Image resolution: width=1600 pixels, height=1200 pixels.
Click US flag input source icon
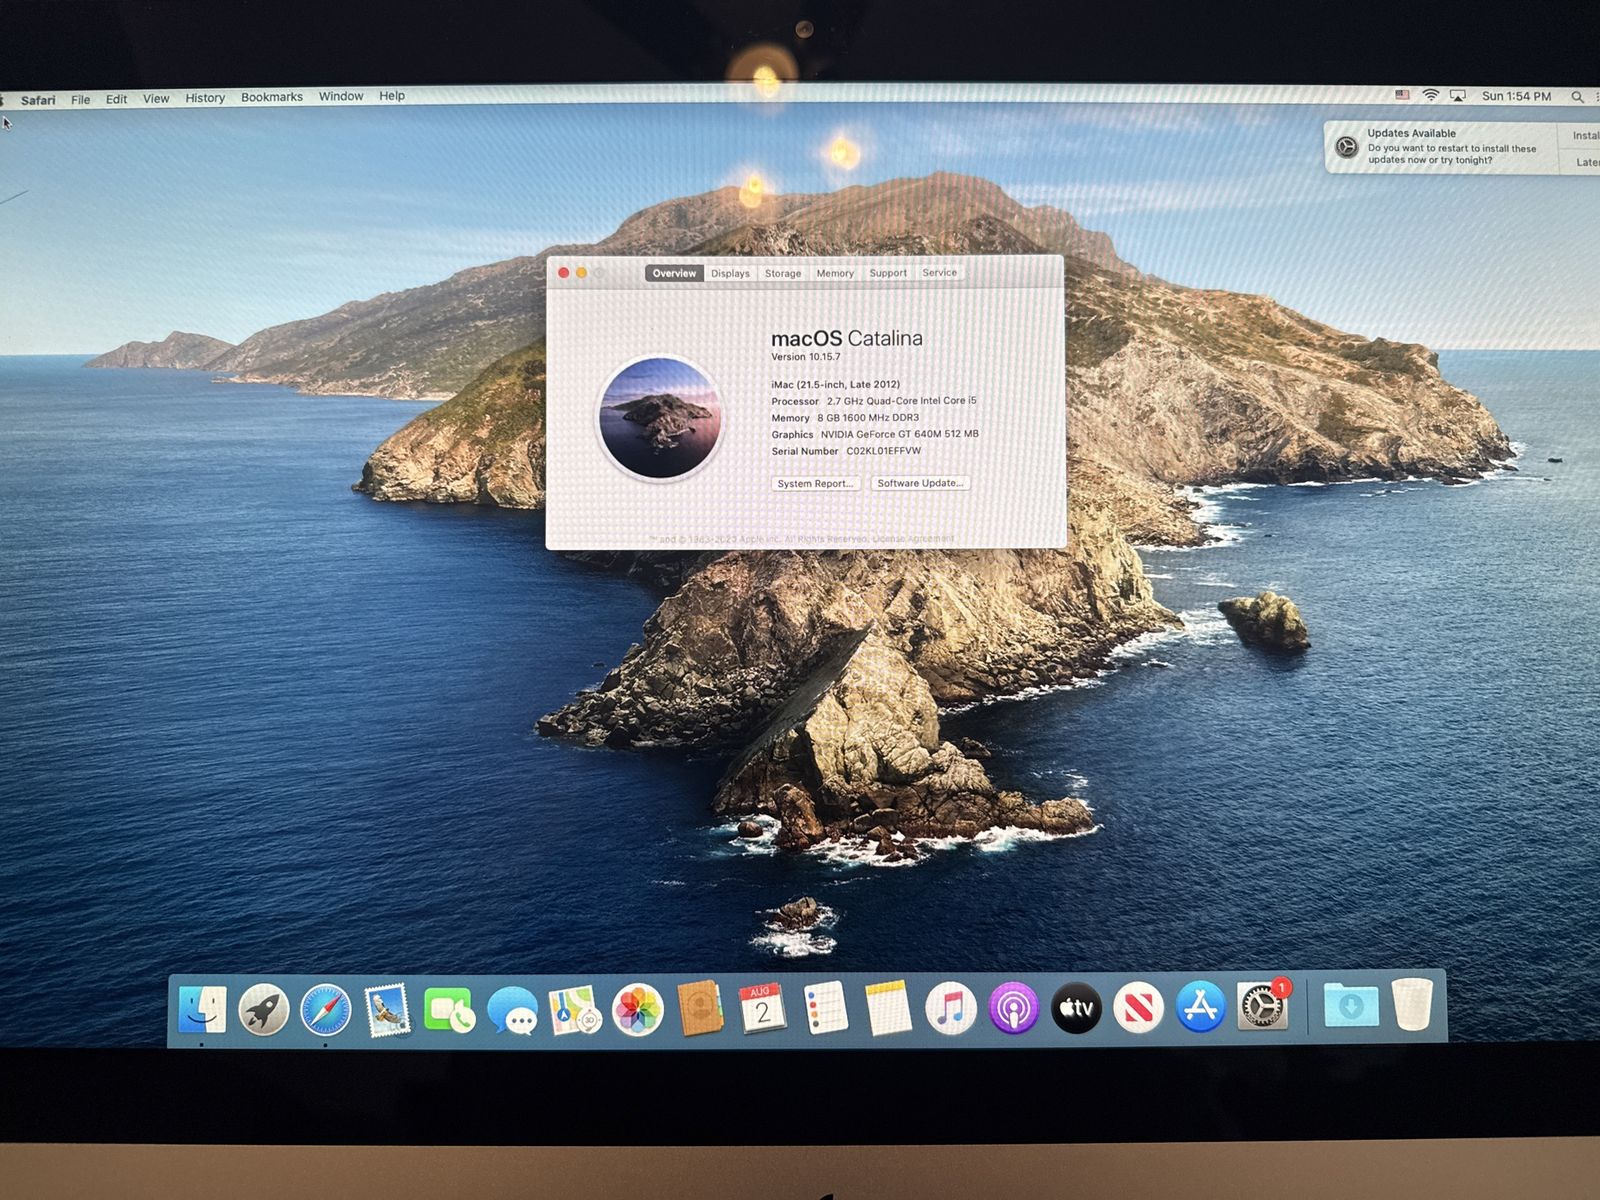(x=1402, y=95)
